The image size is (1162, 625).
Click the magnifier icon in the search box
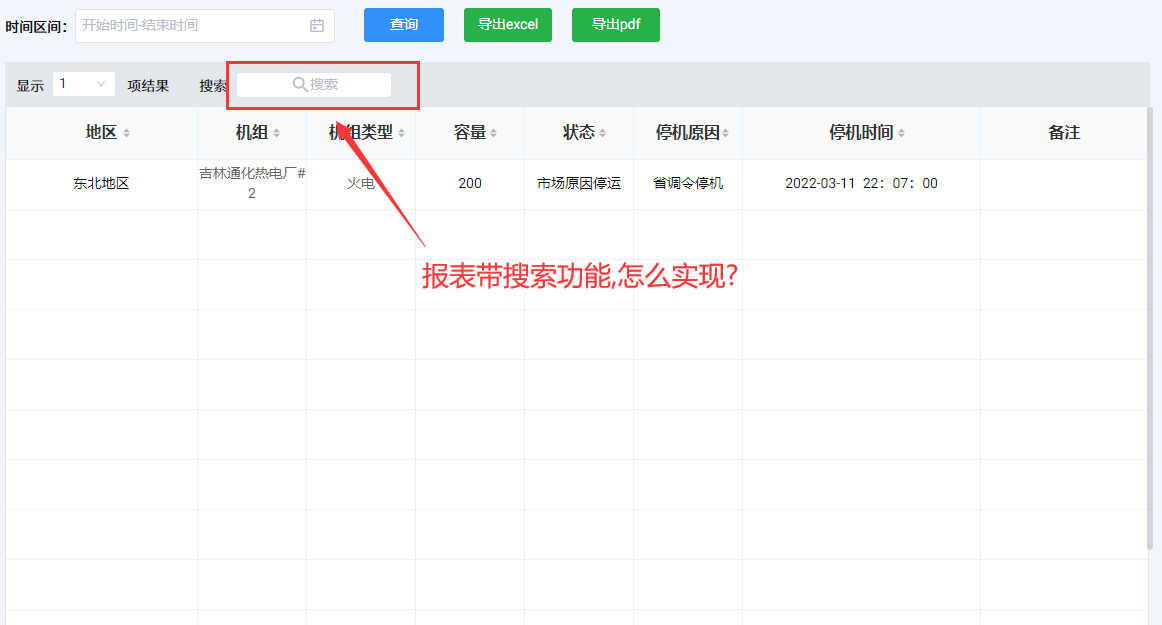click(299, 85)
